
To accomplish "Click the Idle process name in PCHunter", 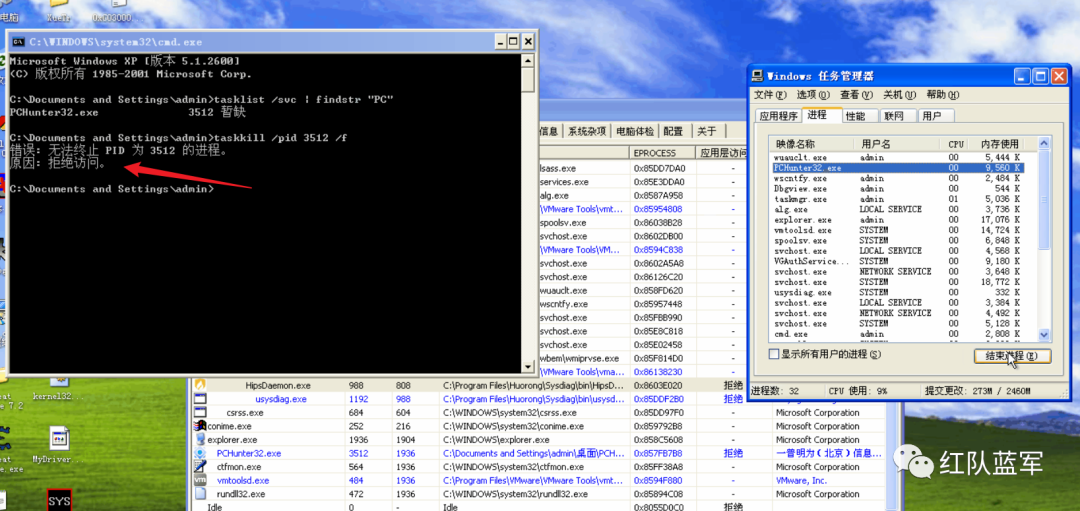I will point(215,507).
